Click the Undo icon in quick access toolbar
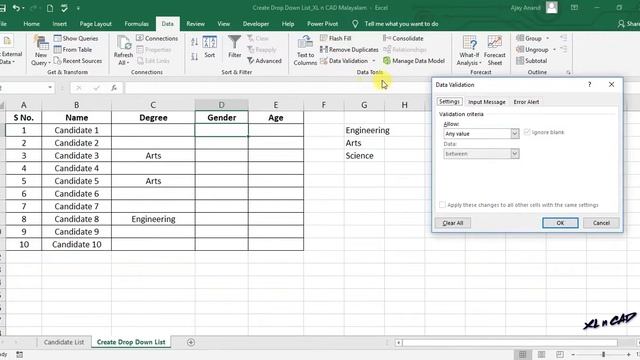 pos(16,8)
